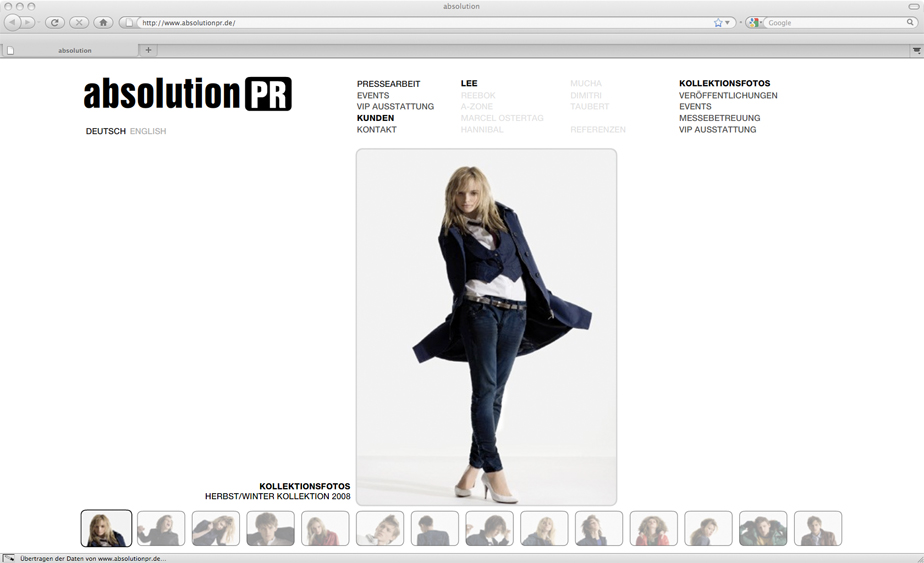
Task: Select the last thumbnail in the gallery strip
Action: click(817, 528)
